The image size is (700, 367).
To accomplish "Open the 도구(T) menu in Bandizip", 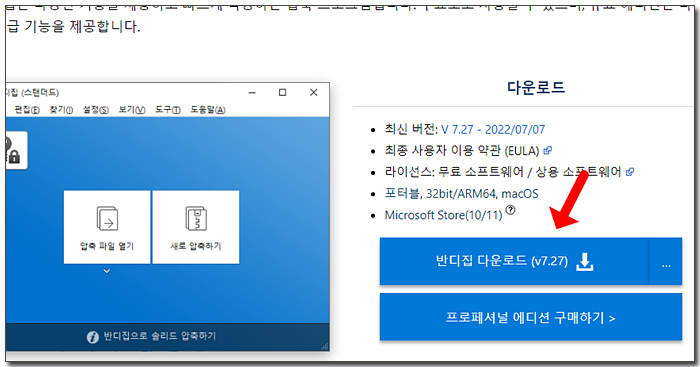I will click(x=167, y=110).
